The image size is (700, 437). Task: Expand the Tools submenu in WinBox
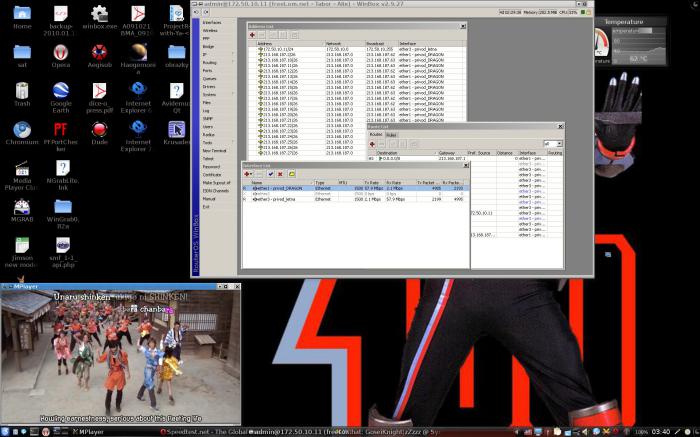pyautogui.click(x=218, y=142)
